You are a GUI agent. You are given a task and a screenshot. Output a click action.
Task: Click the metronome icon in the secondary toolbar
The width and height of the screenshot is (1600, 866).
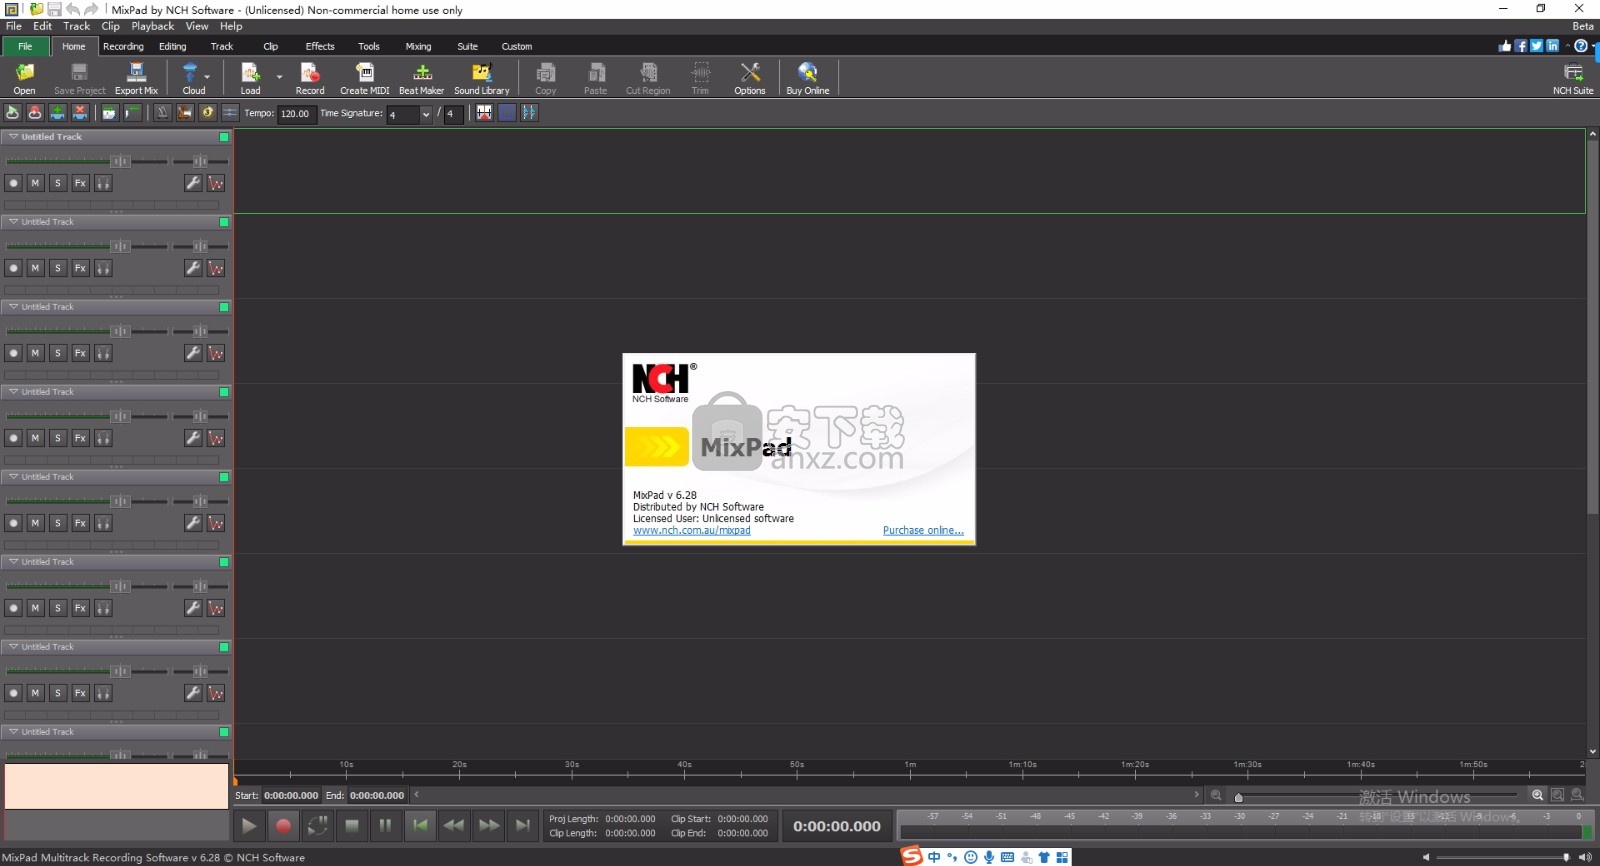162,113
